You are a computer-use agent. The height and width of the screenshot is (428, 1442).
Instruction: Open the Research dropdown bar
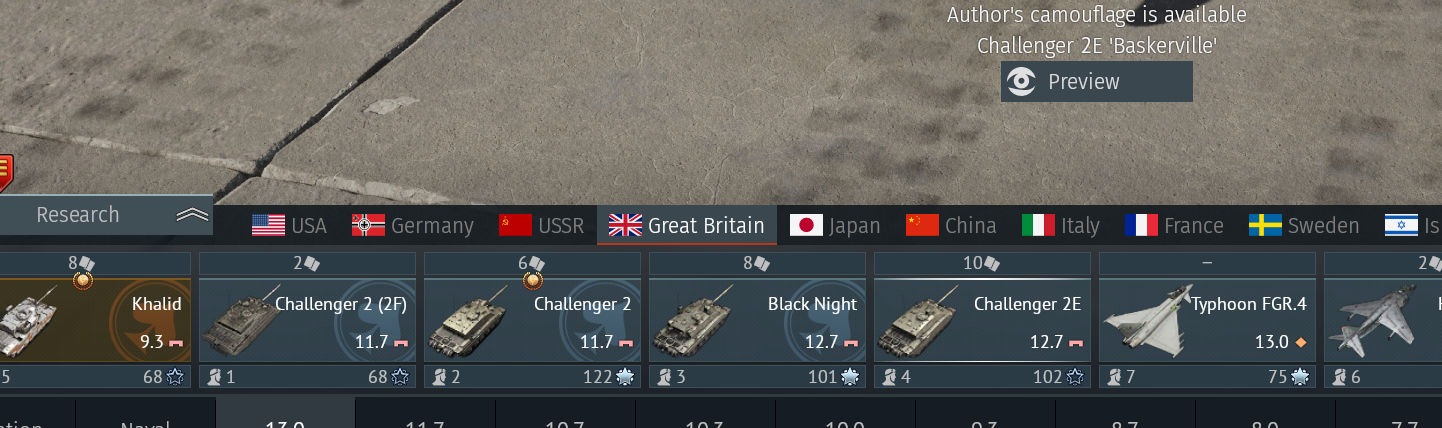click(106, 215)
